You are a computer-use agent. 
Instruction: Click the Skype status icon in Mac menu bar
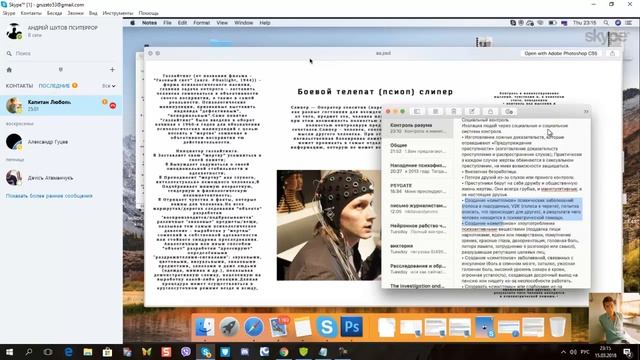point(513,23)
